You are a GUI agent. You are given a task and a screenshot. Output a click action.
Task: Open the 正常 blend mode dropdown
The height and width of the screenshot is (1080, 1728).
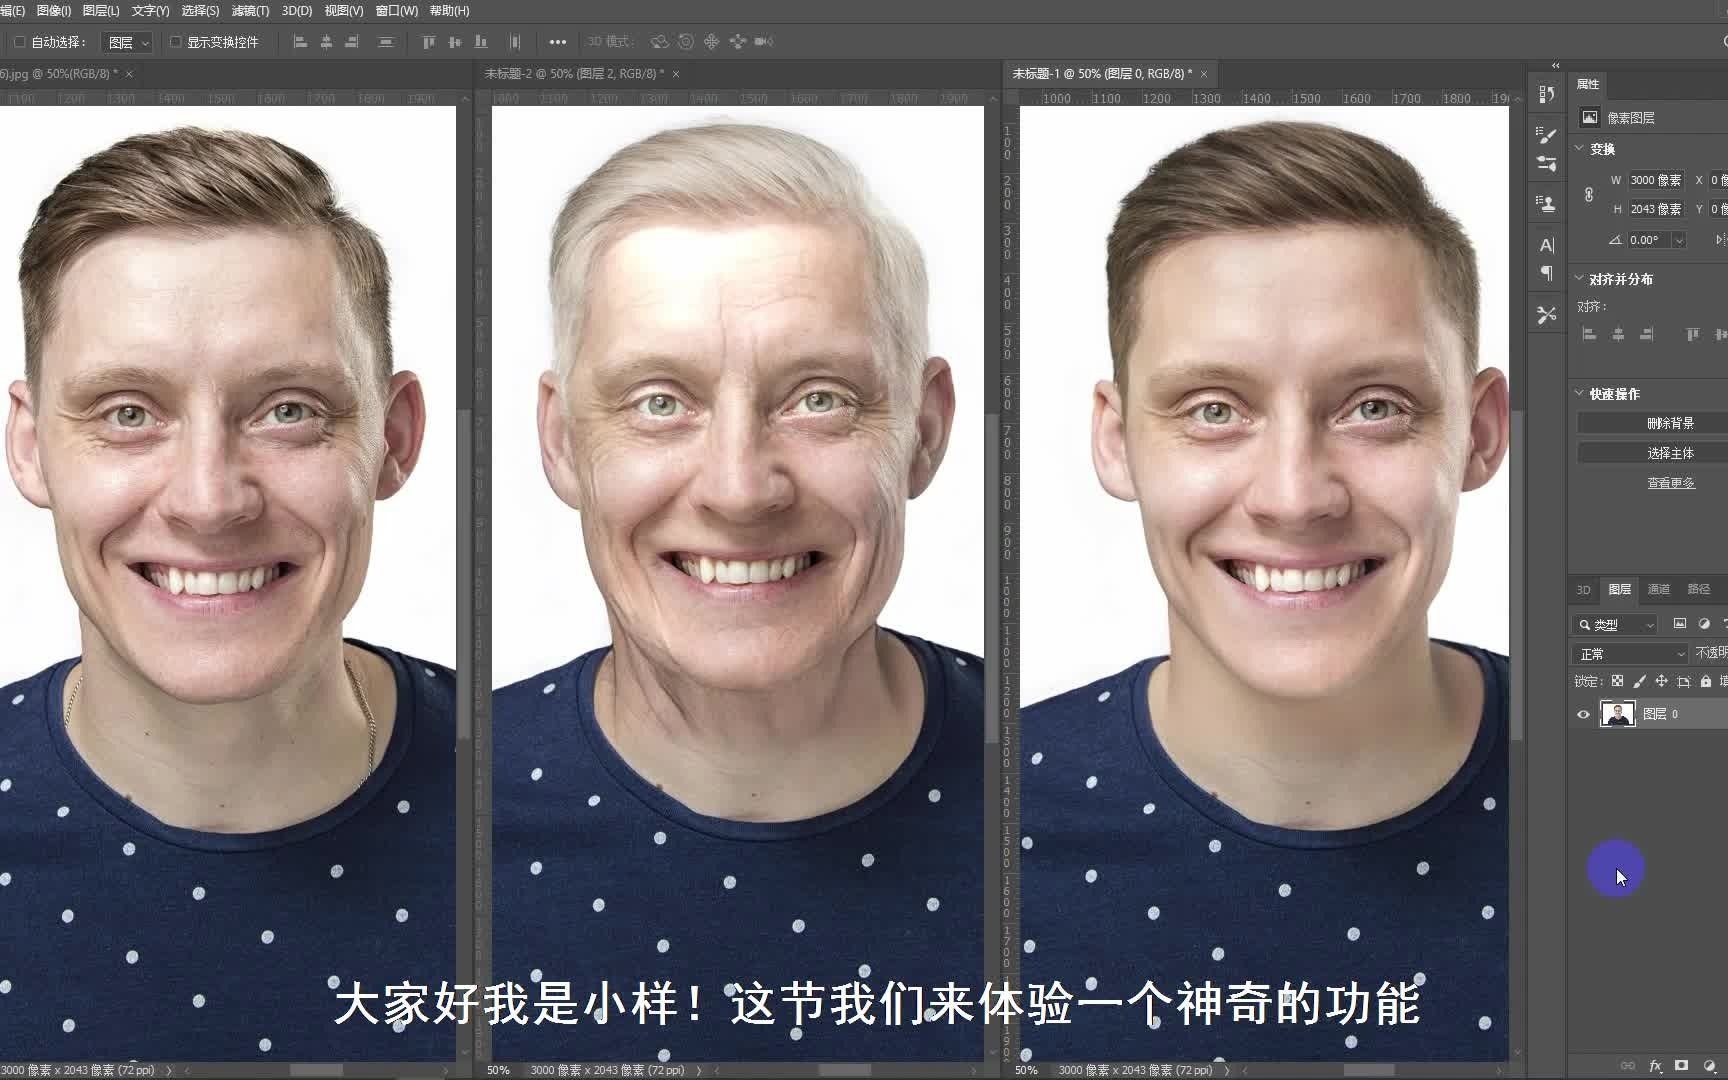pyautogui.click(x=1629, y=653)
